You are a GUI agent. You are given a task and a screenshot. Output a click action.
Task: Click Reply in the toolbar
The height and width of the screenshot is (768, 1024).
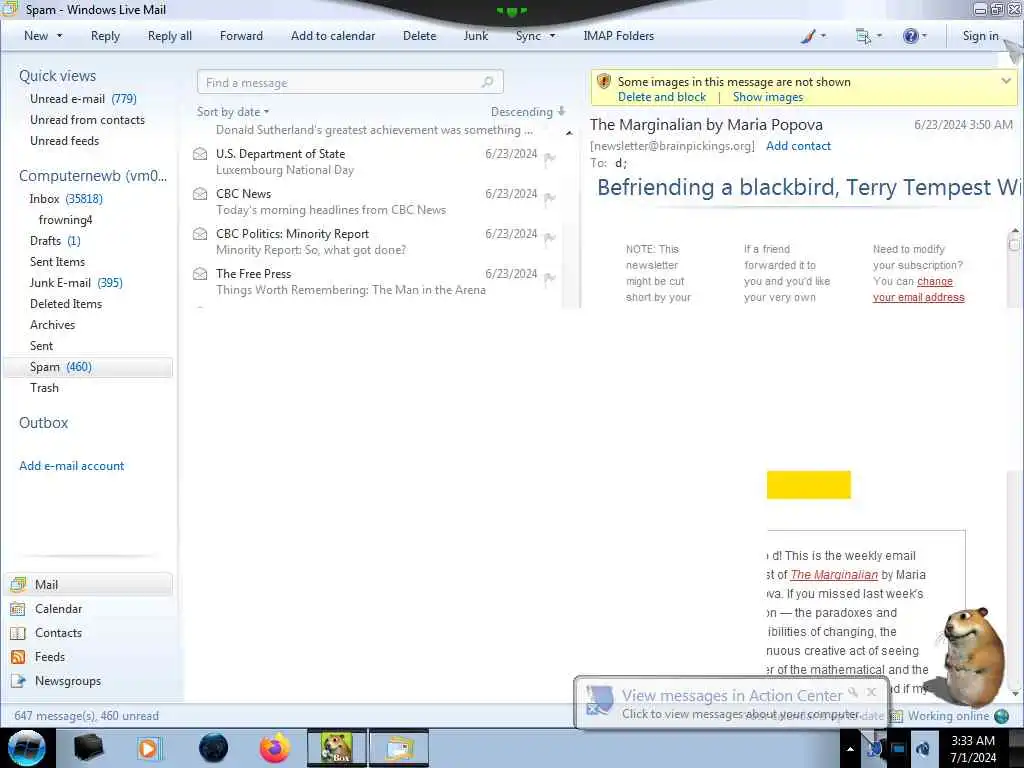(x=105, y=36)
